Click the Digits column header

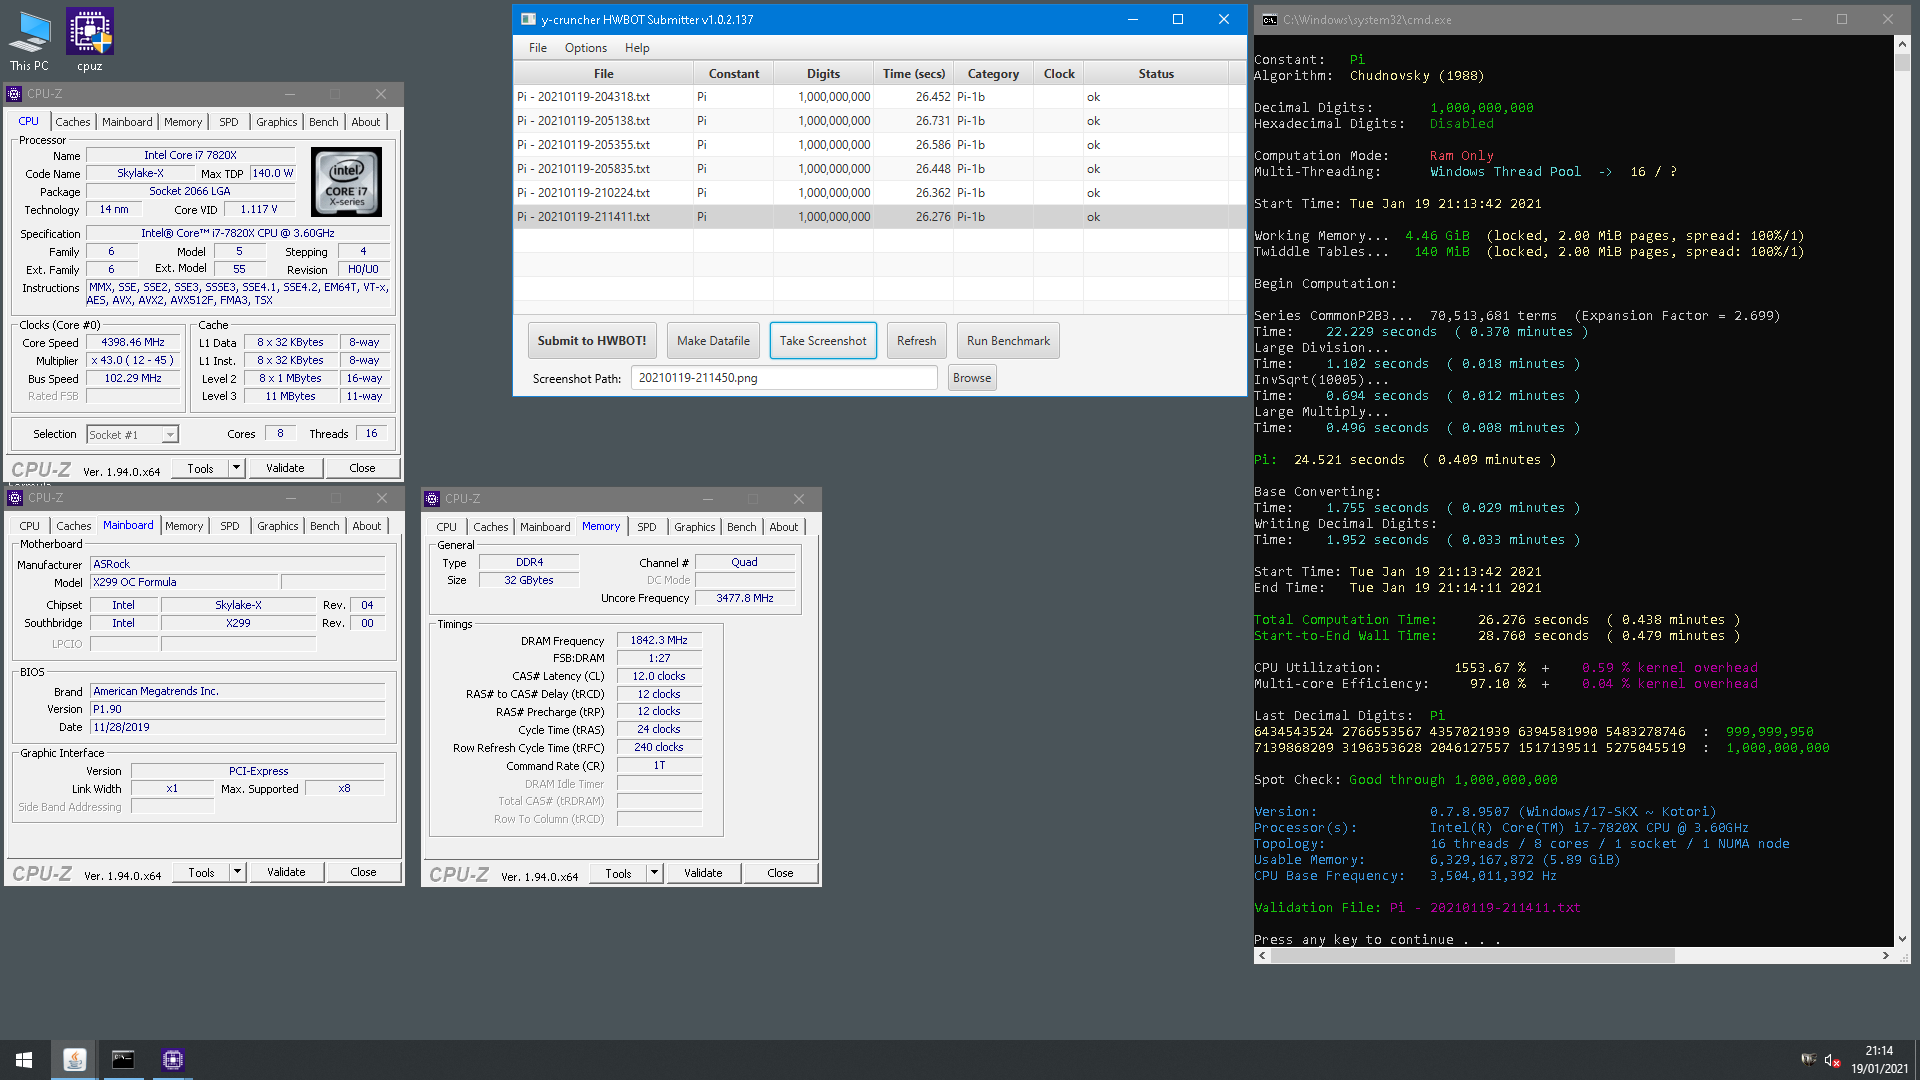point(823,73)
